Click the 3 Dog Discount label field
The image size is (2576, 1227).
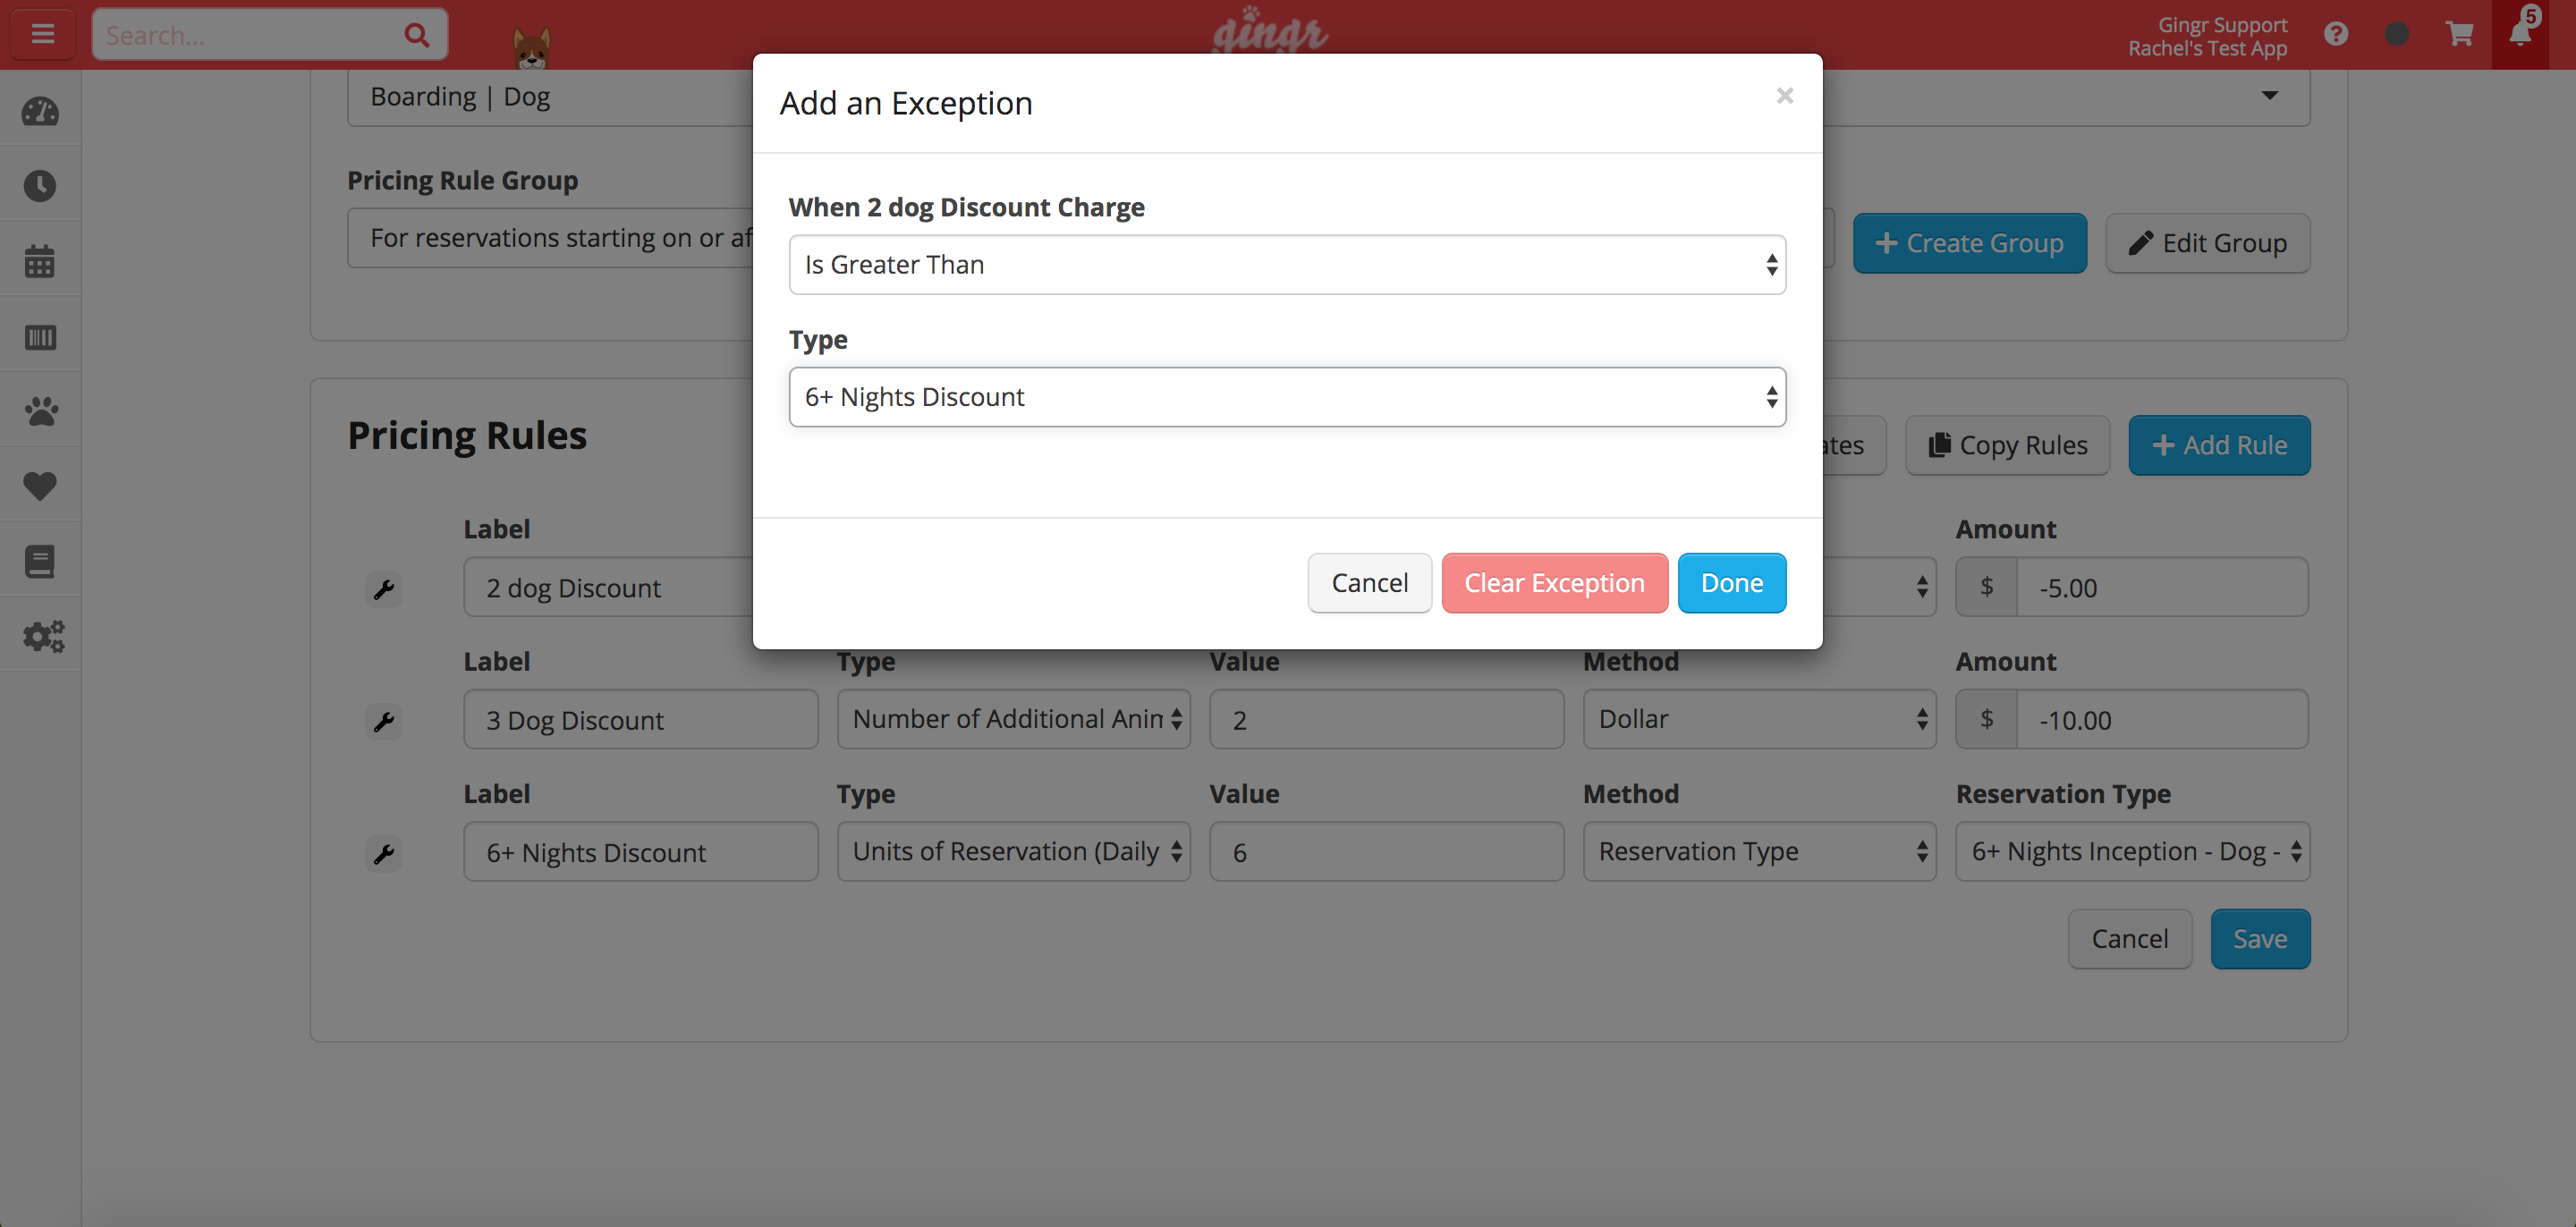pyautogui.click(x=640, y=719)
